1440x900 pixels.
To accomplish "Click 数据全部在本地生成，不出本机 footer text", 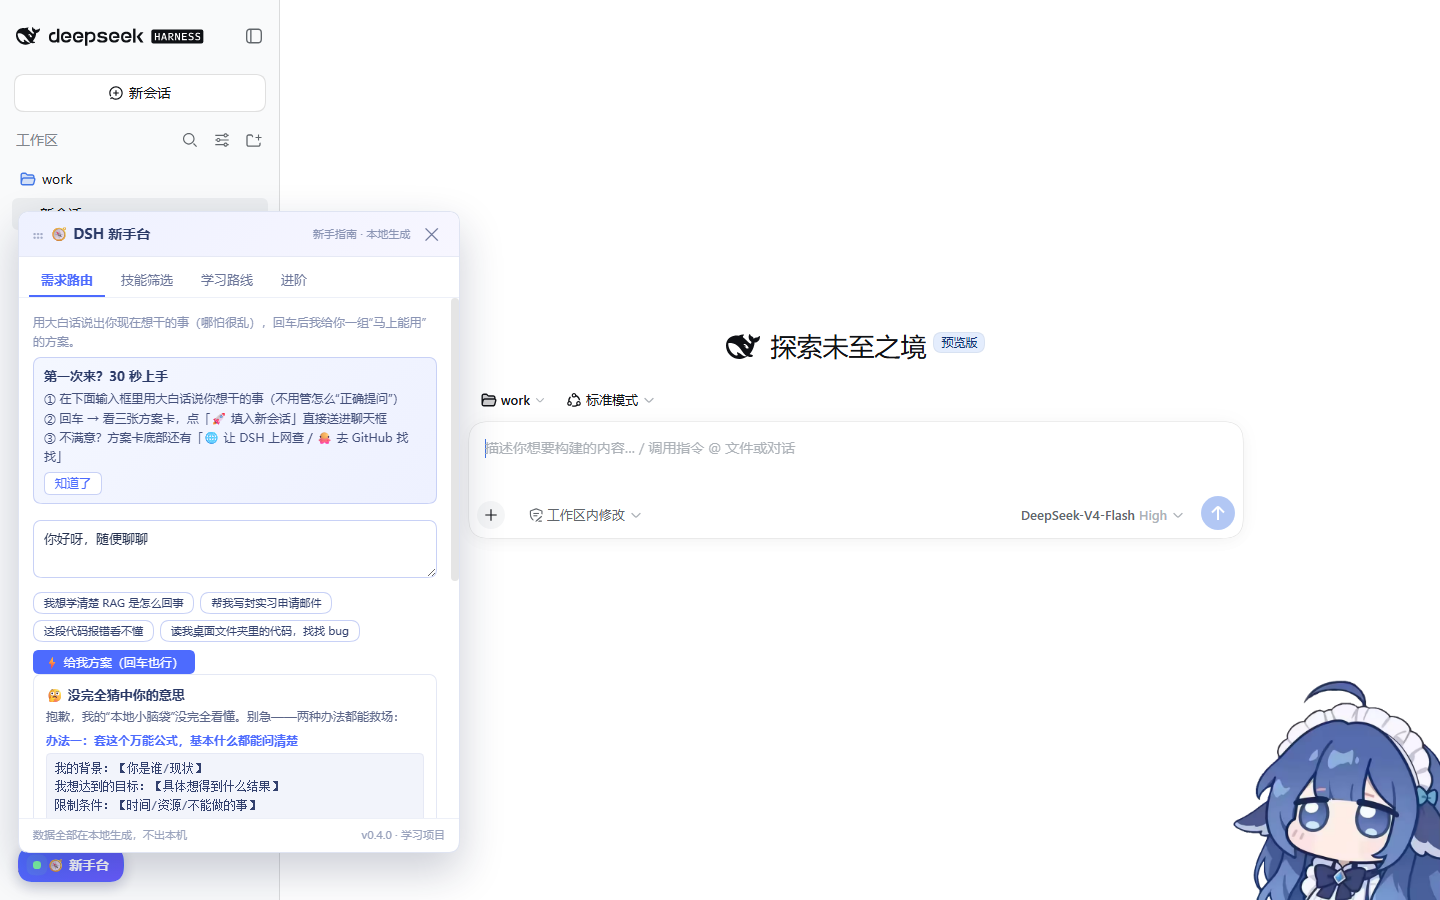I will tap(110, 835).
